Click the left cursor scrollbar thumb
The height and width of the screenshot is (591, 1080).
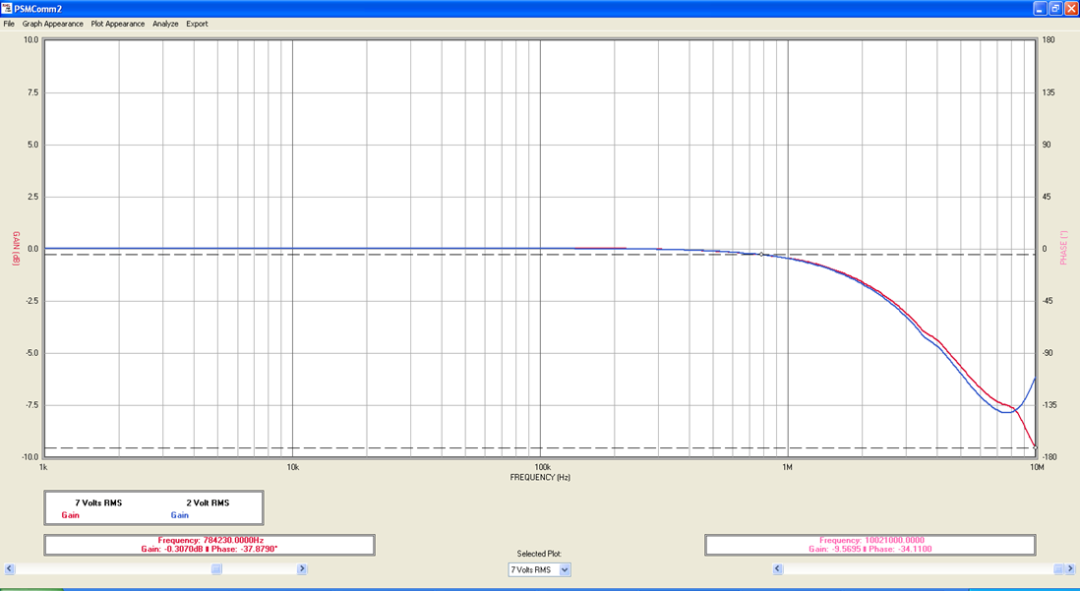pyautogui.click(x=216, y=569)
